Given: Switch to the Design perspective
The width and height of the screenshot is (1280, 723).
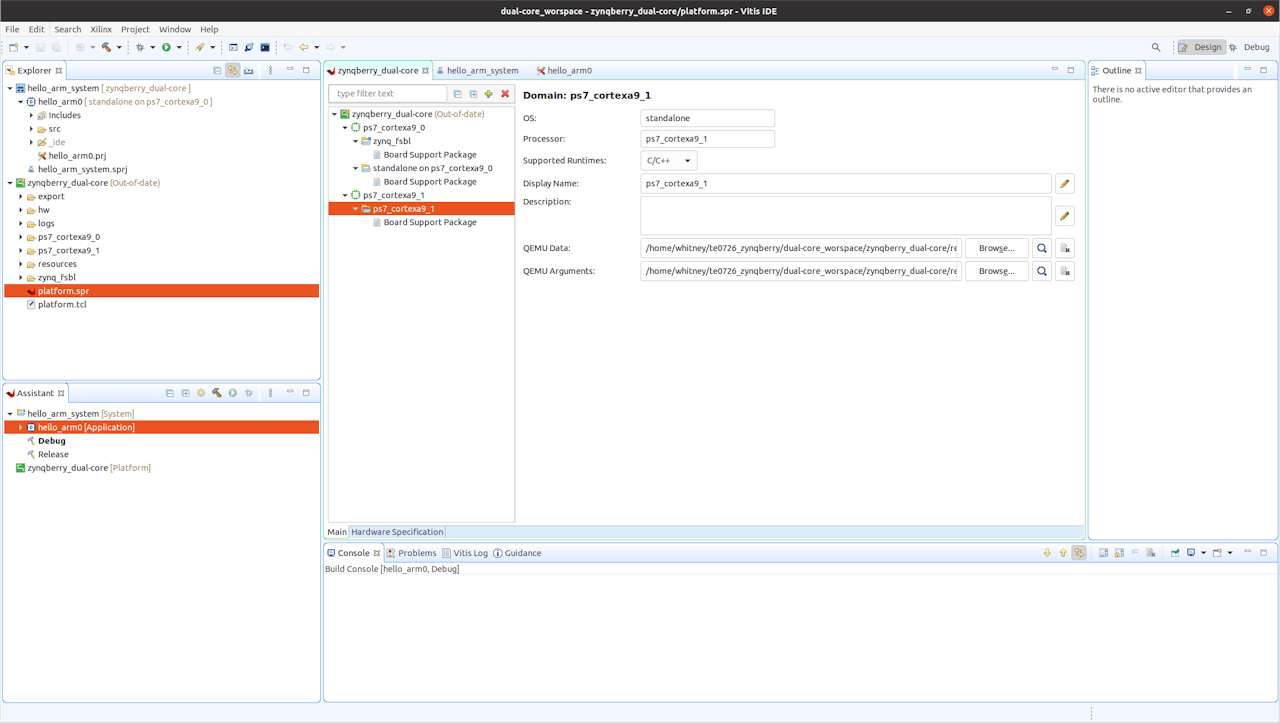Looking at the screenshot, I should [1201, 47].
